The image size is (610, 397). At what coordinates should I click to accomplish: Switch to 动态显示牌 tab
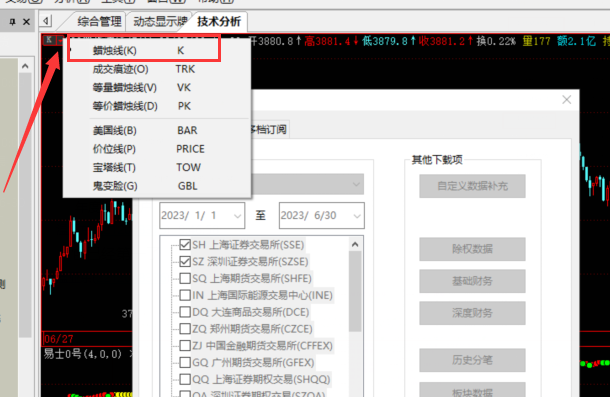160,21
